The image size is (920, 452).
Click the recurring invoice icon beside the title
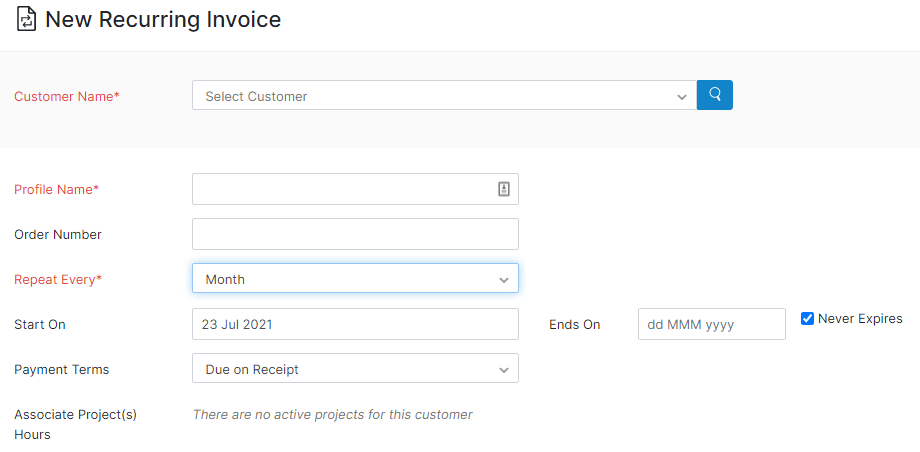(26, 19)
